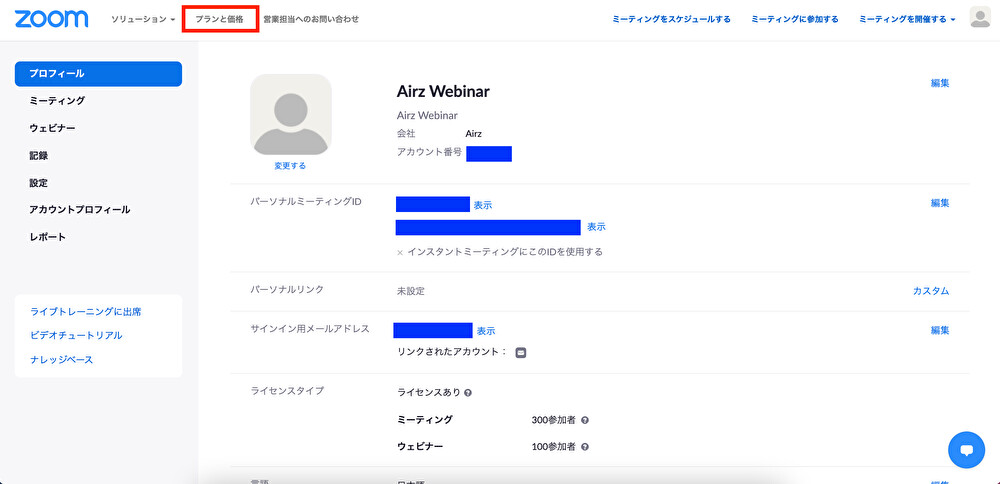Expand the ソリューション dropdown

143,19
